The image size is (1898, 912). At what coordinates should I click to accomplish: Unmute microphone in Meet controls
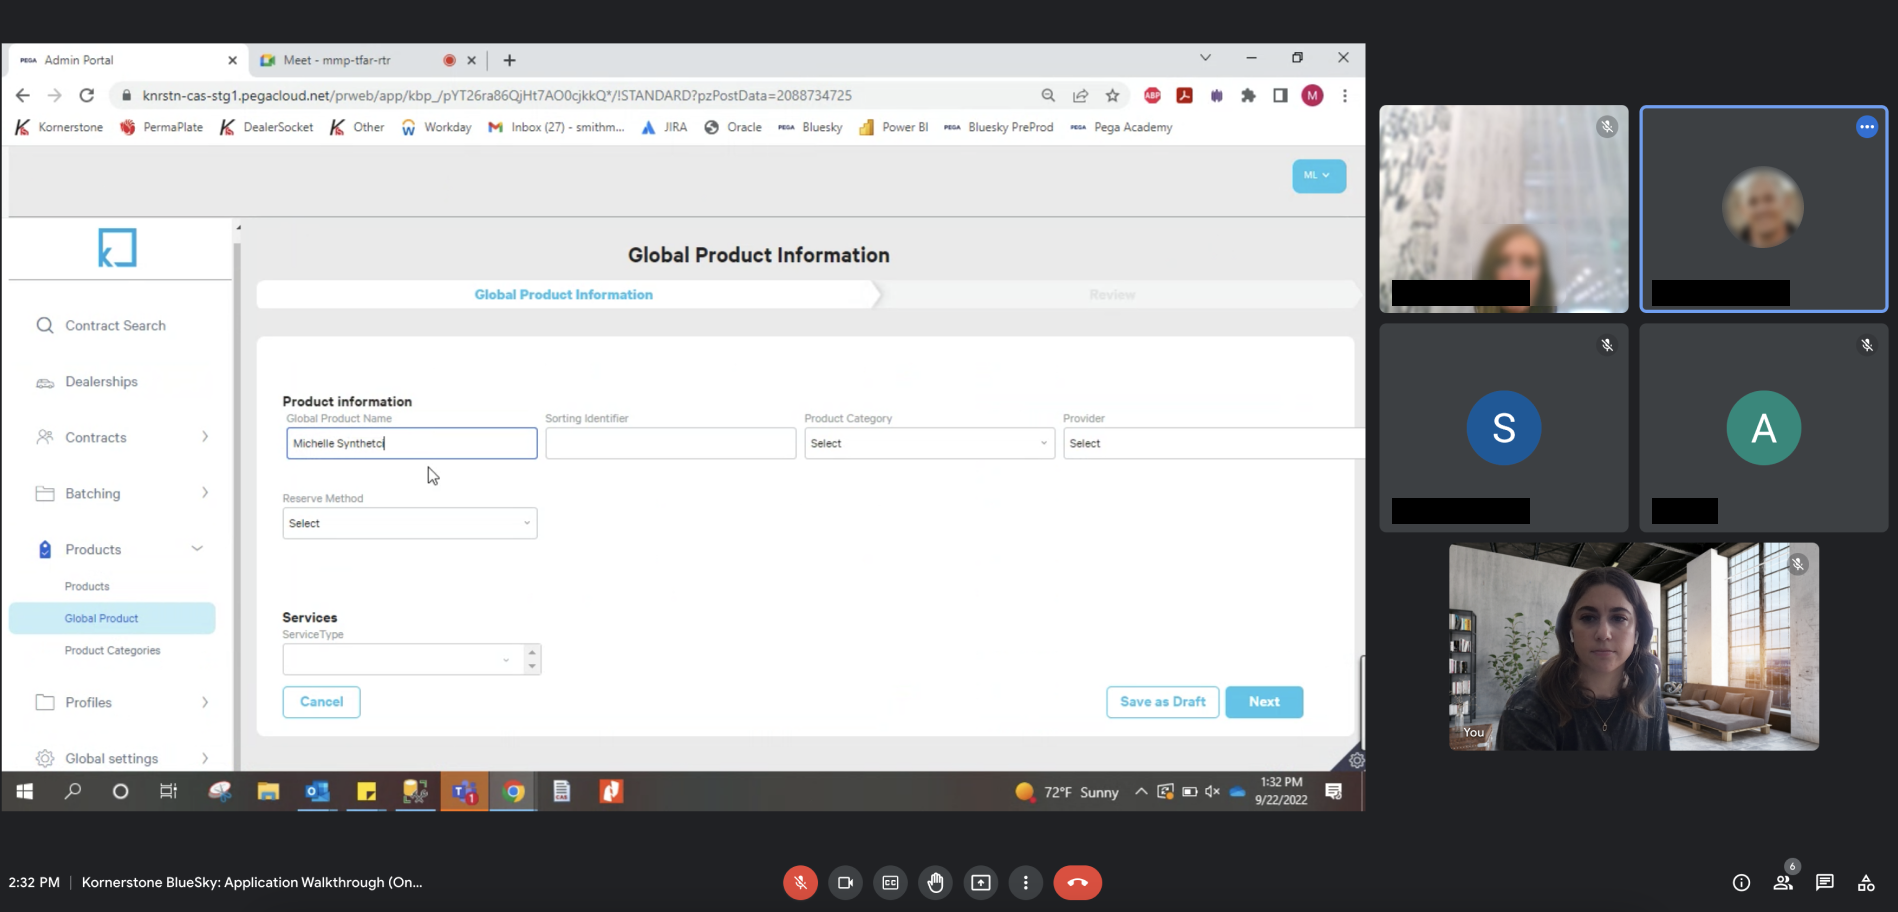pos(800,882)
